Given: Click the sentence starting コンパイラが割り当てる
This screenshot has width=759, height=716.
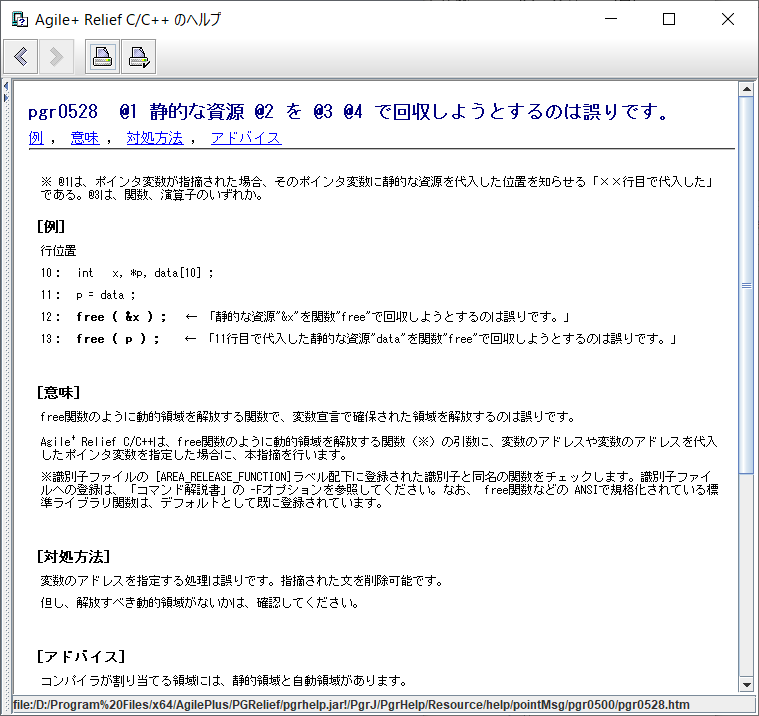Looking at the screenshot, I should [224, 681].
